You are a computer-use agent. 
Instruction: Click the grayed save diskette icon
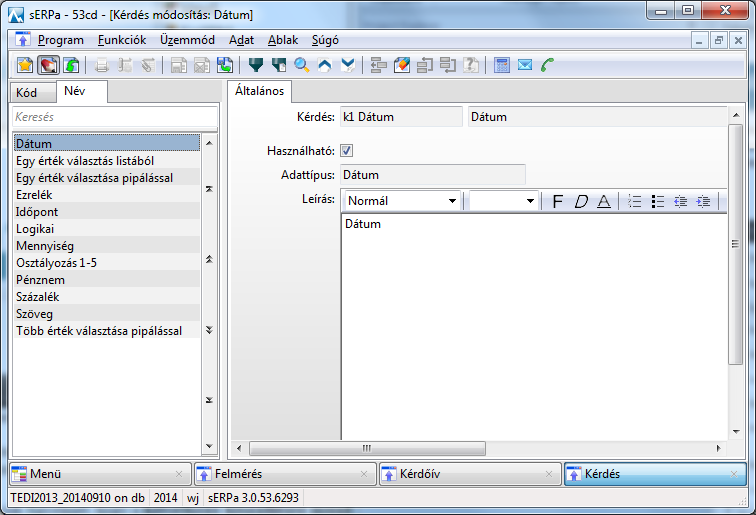178,65
